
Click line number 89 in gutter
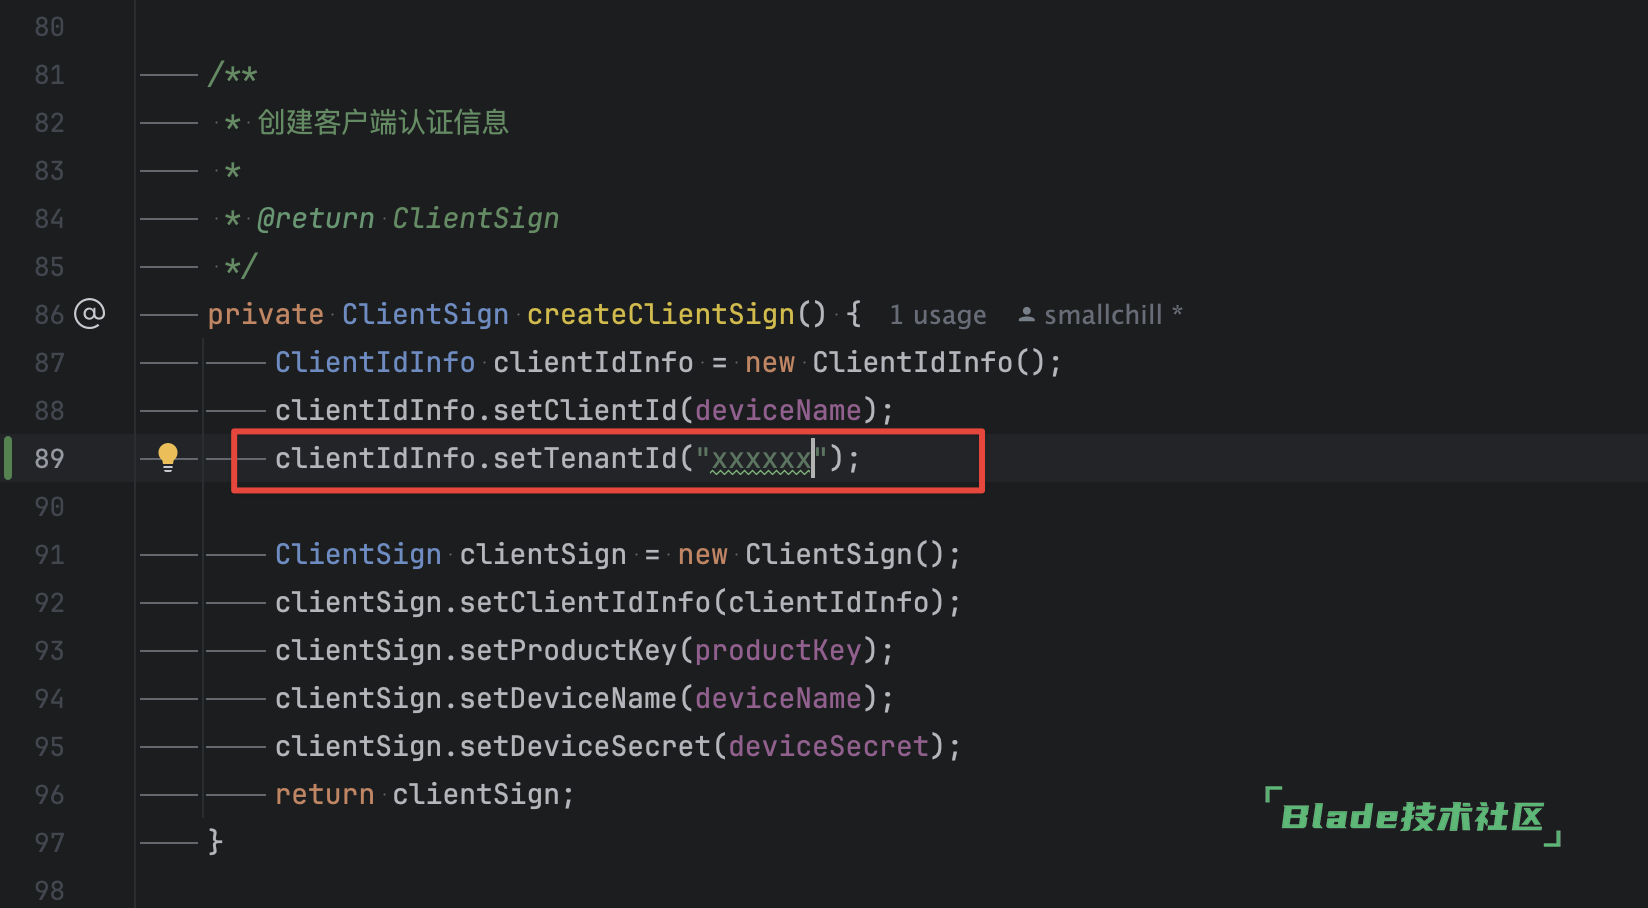(x=49, y=459)
